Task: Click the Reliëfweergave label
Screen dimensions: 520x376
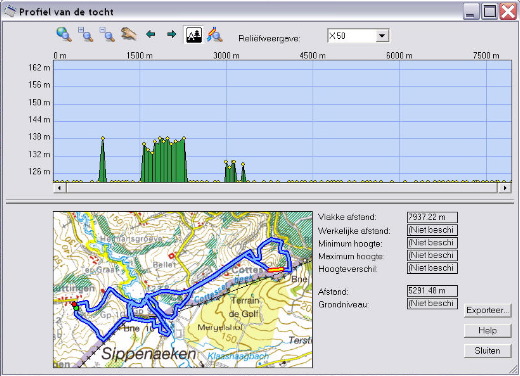Action: (269, 38)
